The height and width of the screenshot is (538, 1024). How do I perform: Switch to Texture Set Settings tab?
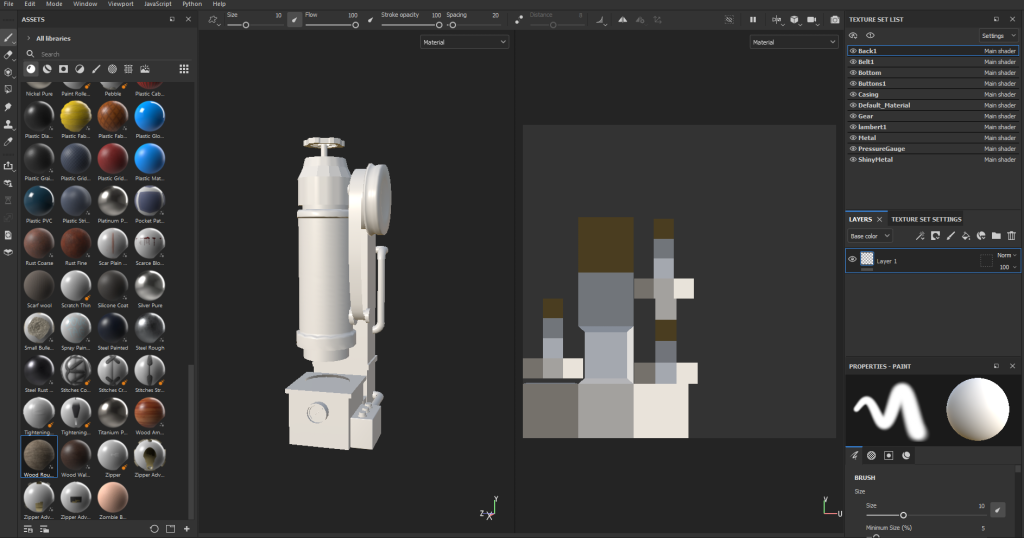click(x=926, y=219)
